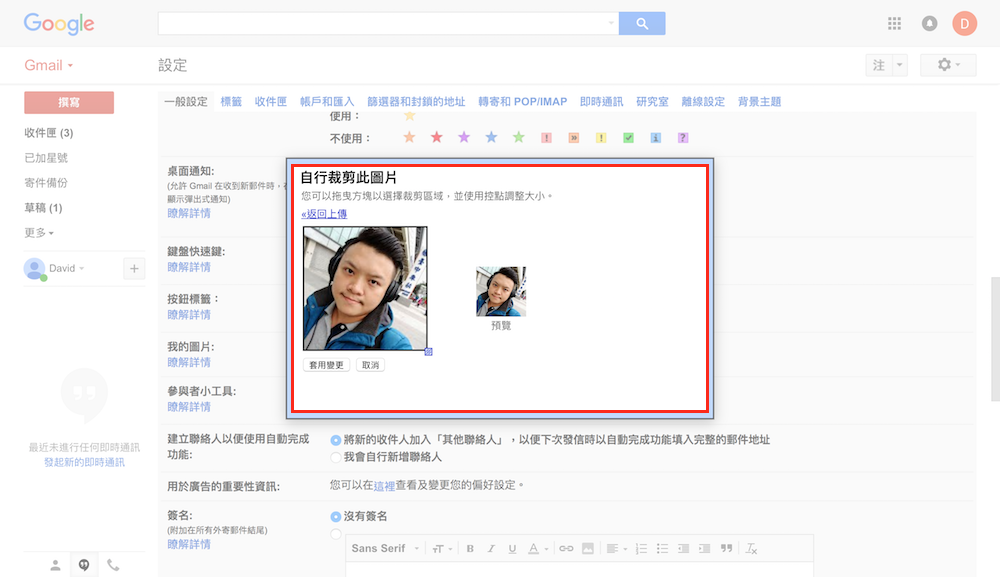Click the Hangouts conversations icon at bottom
Viewport: 1000px width, 577px height.
click(84, 565)
